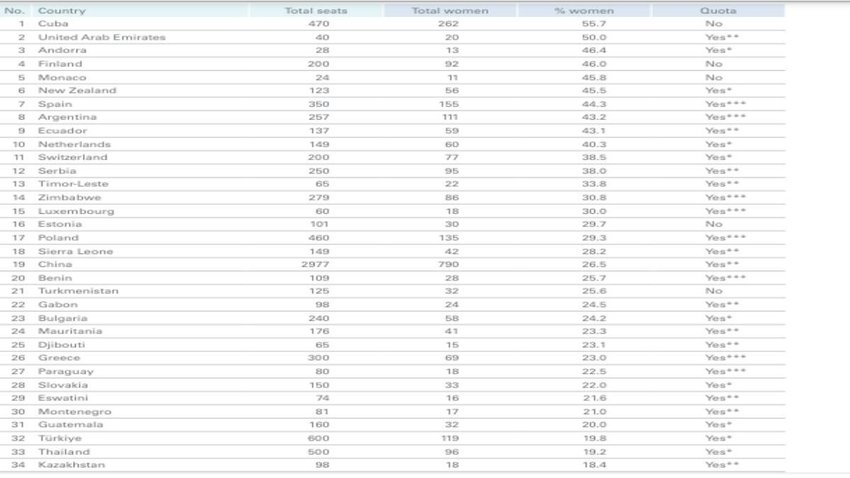Click Quota value No for Turkmenistan
Viewport: 850px width, 478px height.
(x=714, y=290)
